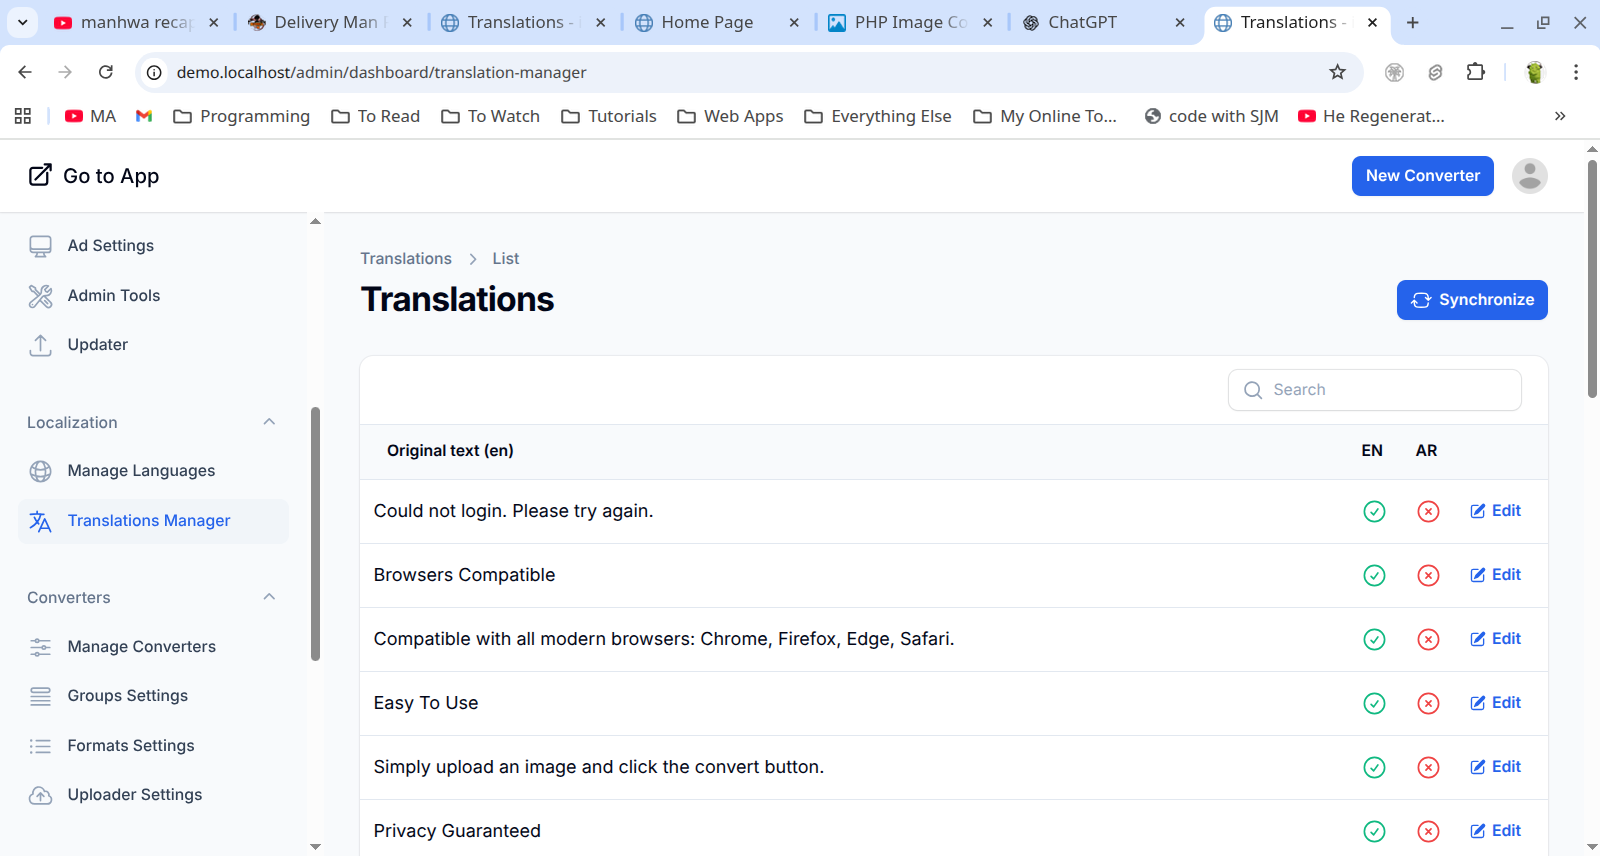This screenshot has width=1600, height=856.
Task: Open the browser Extensions puzzle icon
Action: 1475,72
